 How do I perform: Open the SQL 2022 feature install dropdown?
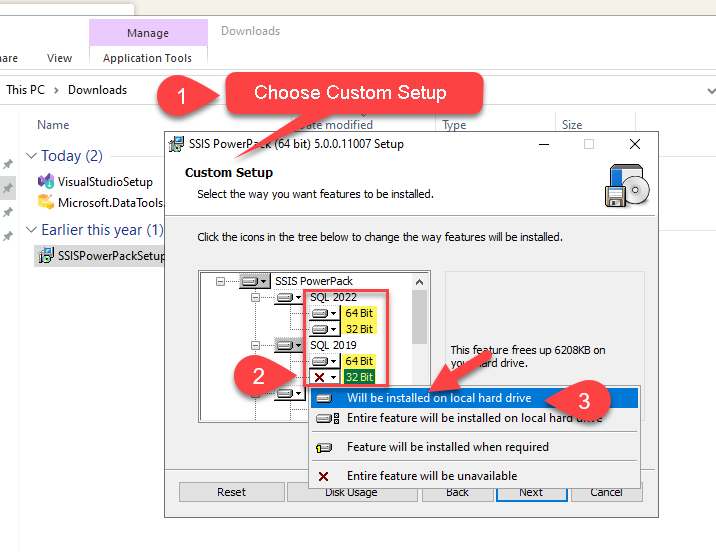point(289,298)
